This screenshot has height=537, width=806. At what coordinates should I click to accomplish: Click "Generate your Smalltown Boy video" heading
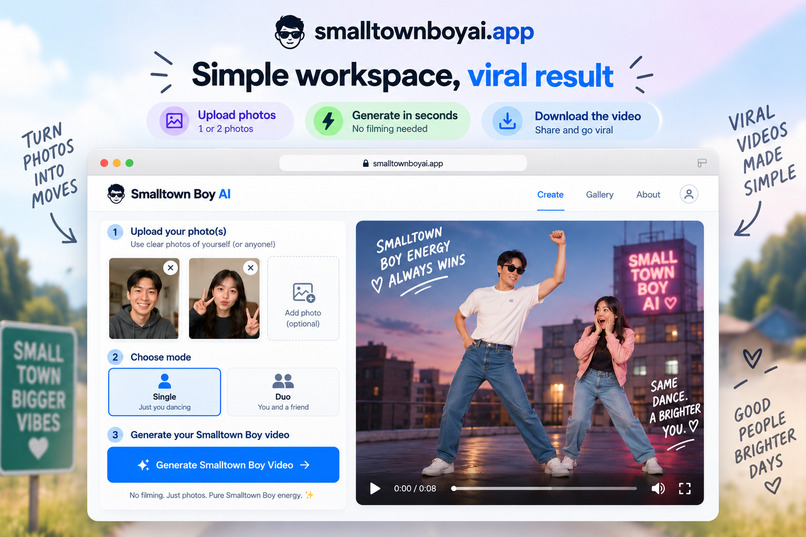click(x=210, y=435)
